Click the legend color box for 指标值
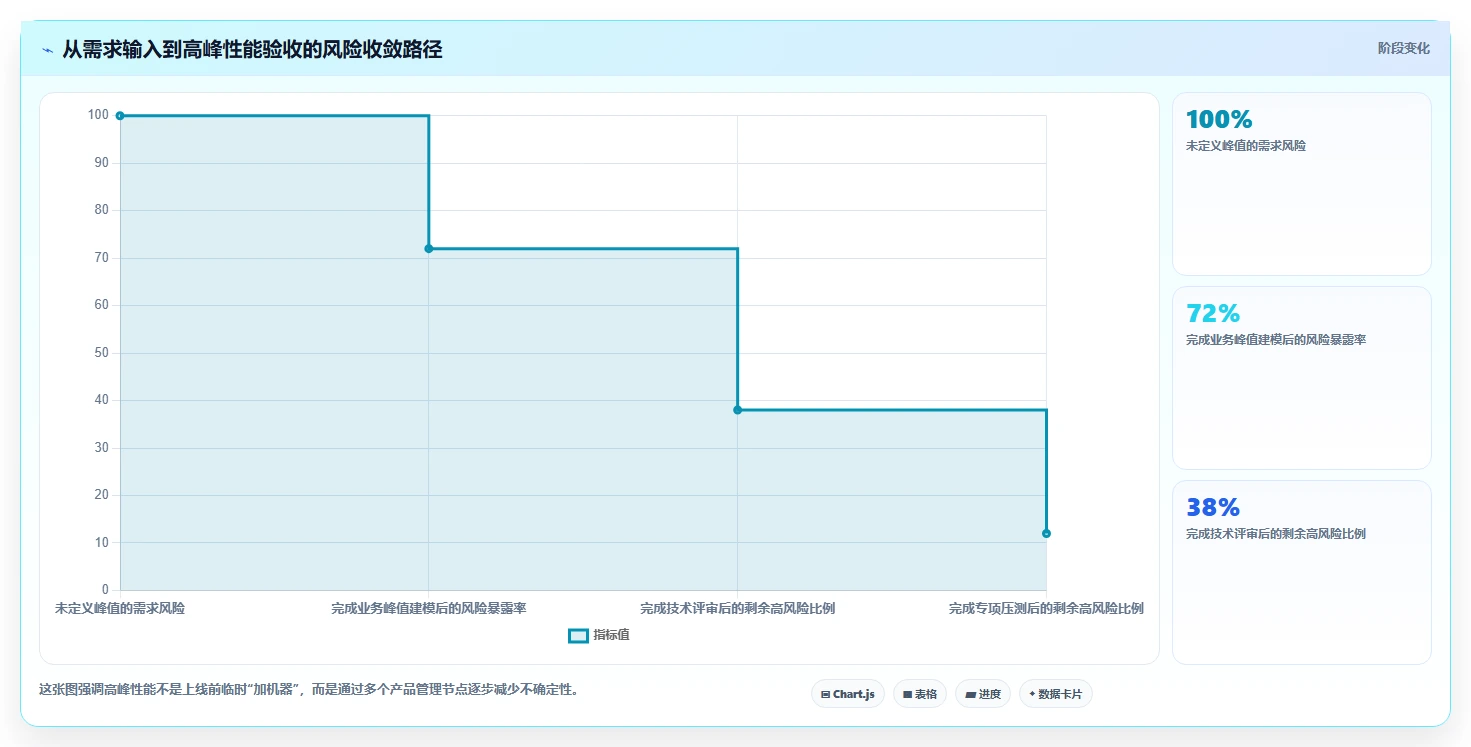Screen dimensions: 1471x747 578,635
